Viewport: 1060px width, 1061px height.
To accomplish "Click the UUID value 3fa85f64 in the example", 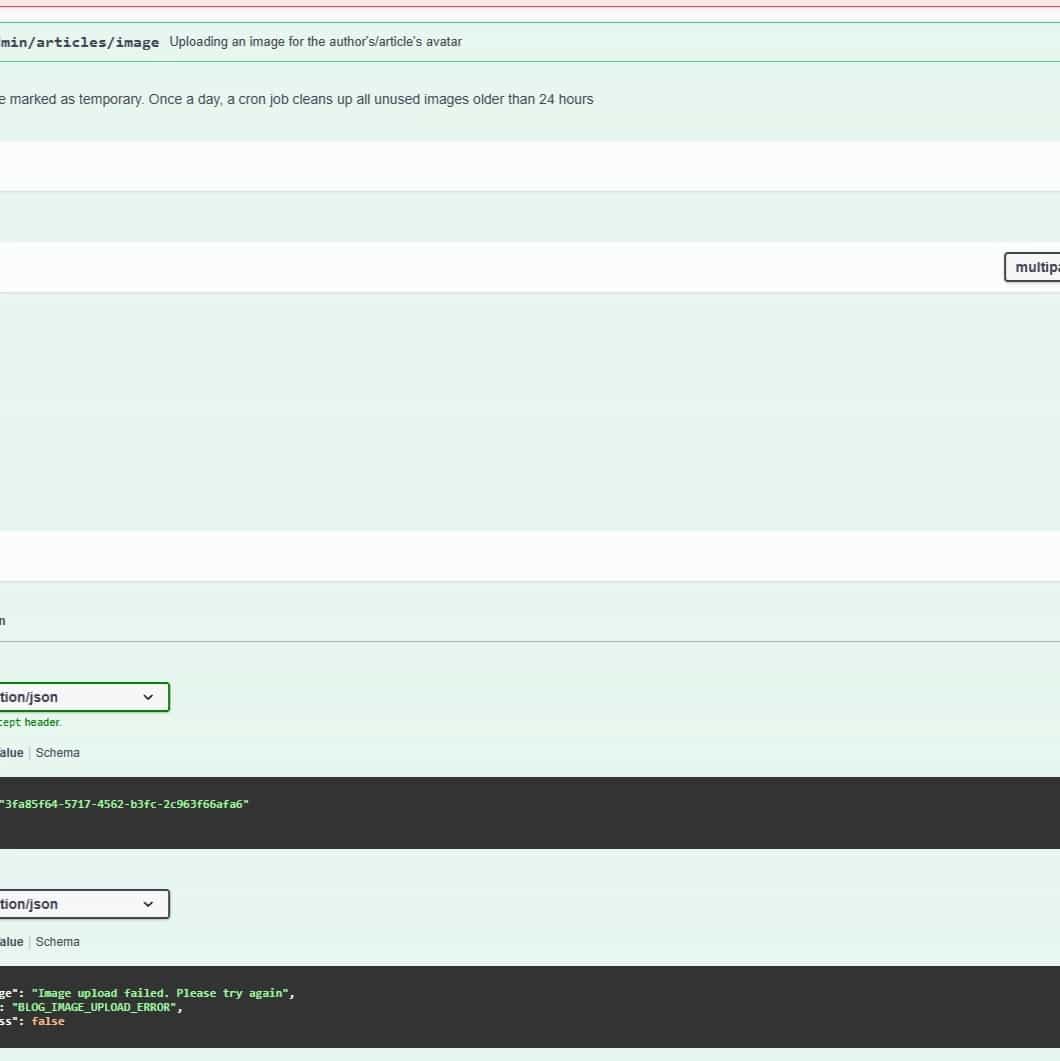I will point(124,804).
